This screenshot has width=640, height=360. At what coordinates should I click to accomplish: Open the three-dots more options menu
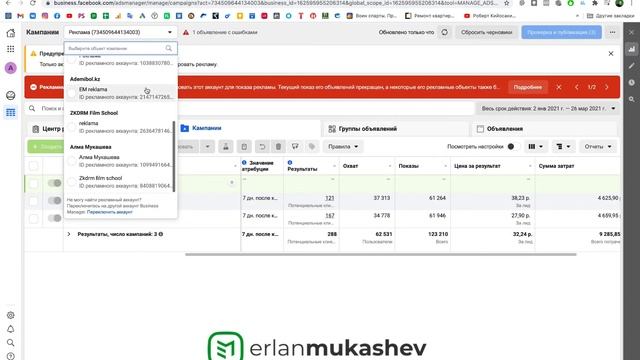[x=612, y=32]
